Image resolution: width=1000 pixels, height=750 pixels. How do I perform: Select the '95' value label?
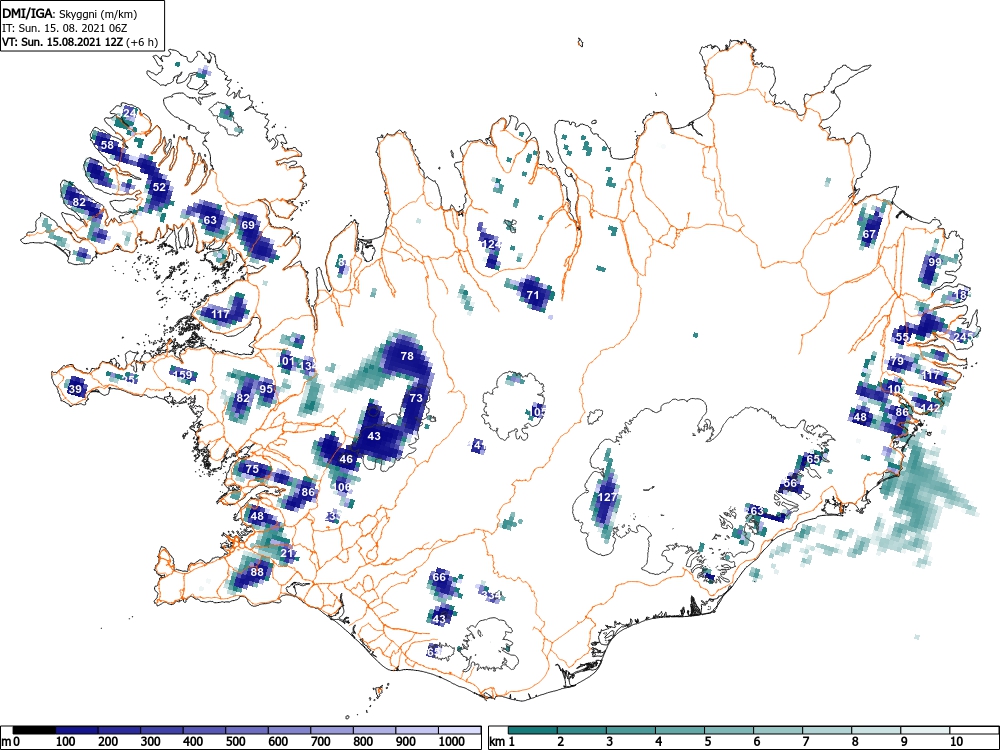[x=266, y=388]
